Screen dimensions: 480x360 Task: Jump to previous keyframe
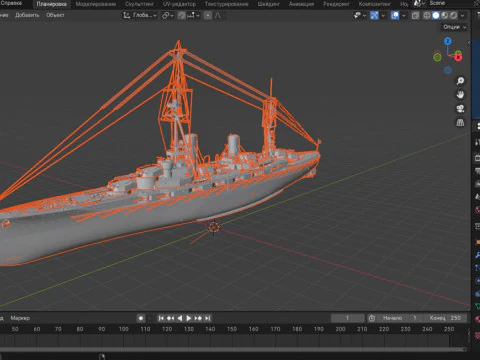pyautogui.click(x=170, y=318)
